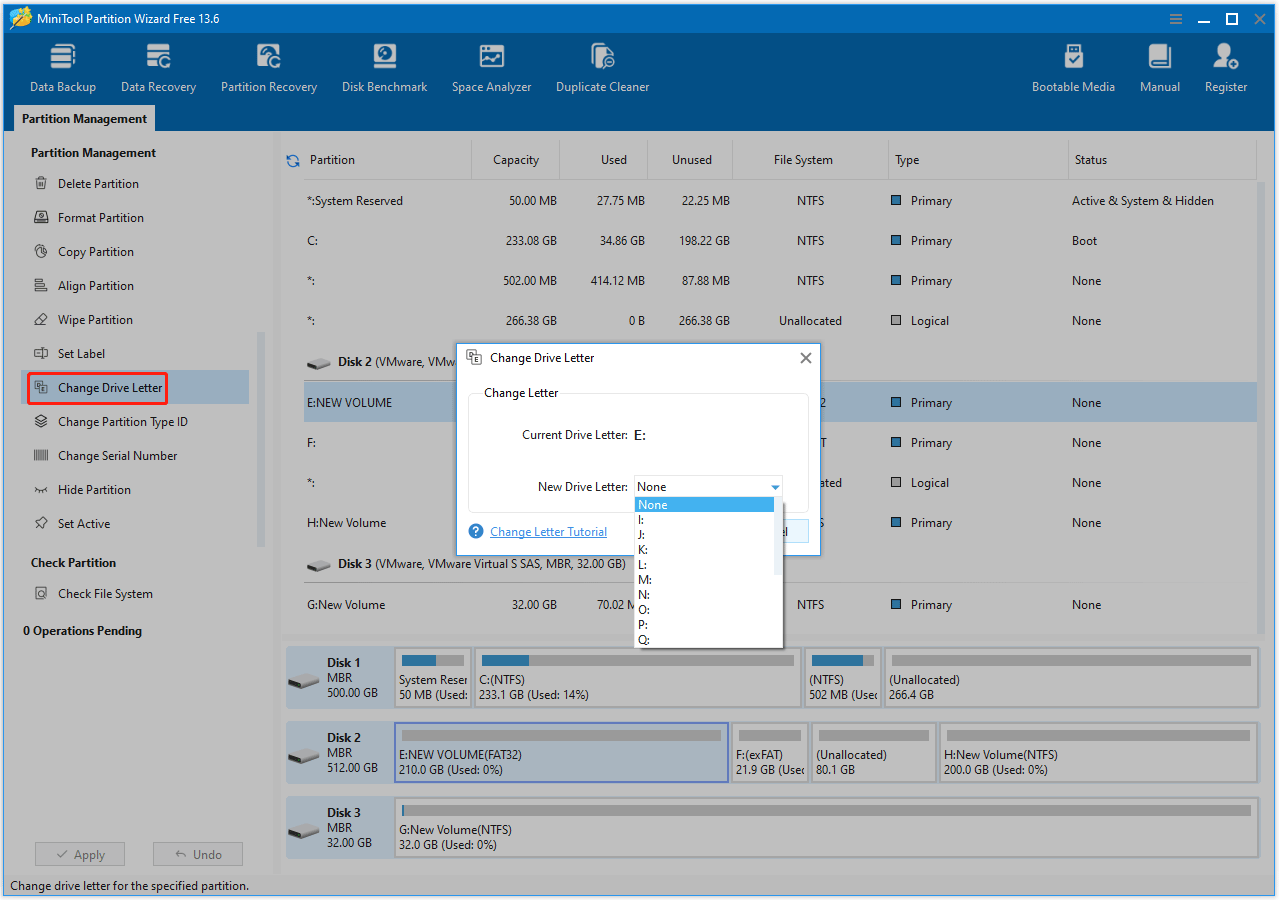Click the Apply button
This screenshot has height=900, width=1279.
80,855
